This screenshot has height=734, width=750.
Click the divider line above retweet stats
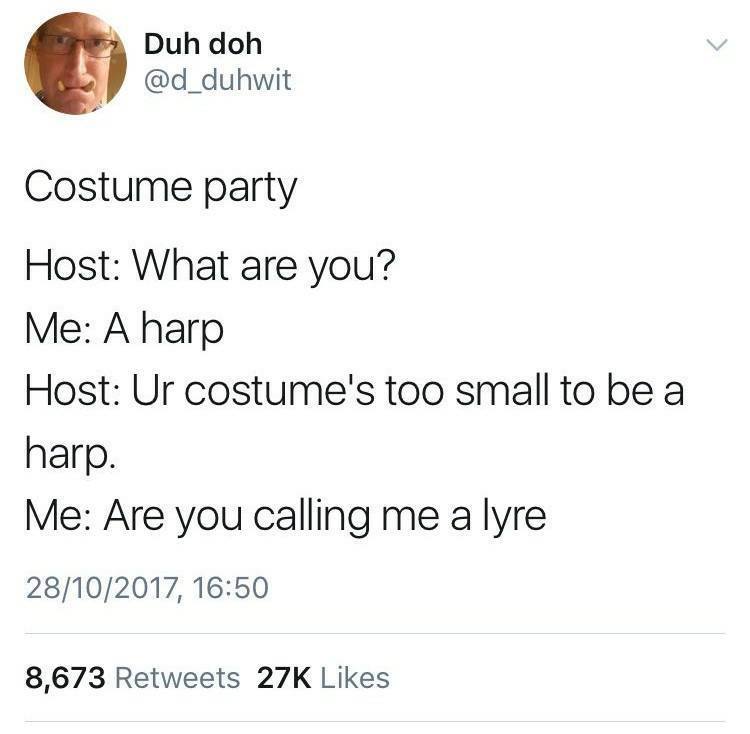tap(375, 635)
